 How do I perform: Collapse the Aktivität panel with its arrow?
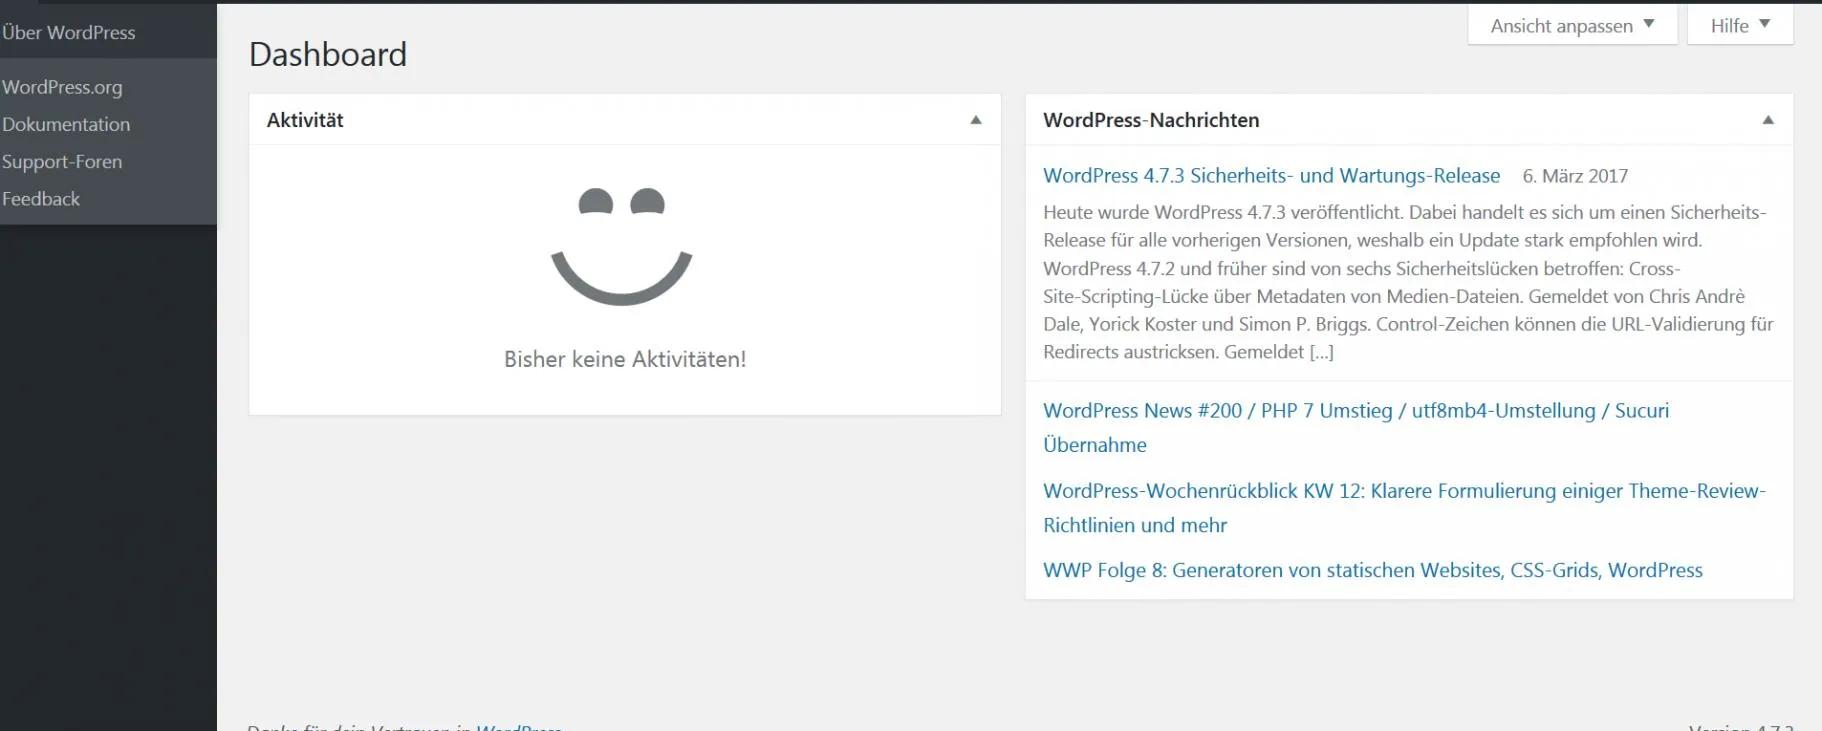point(976,120)
